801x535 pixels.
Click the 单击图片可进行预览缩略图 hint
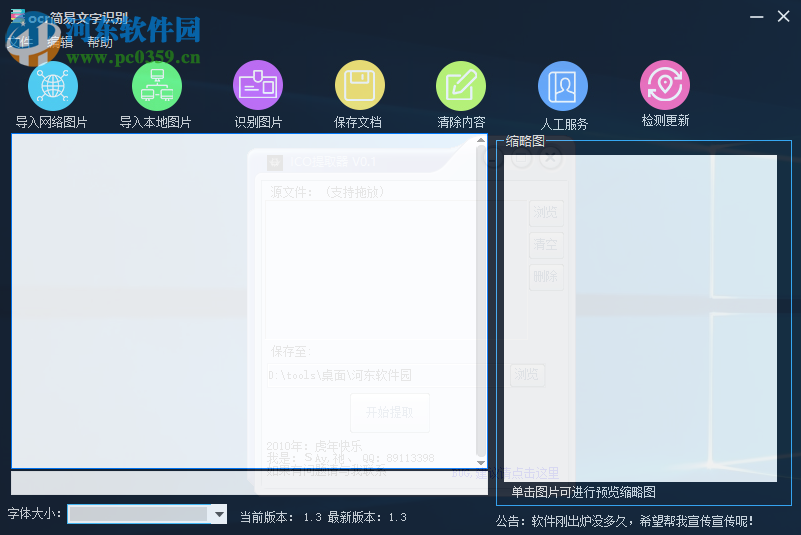(583, 492)
